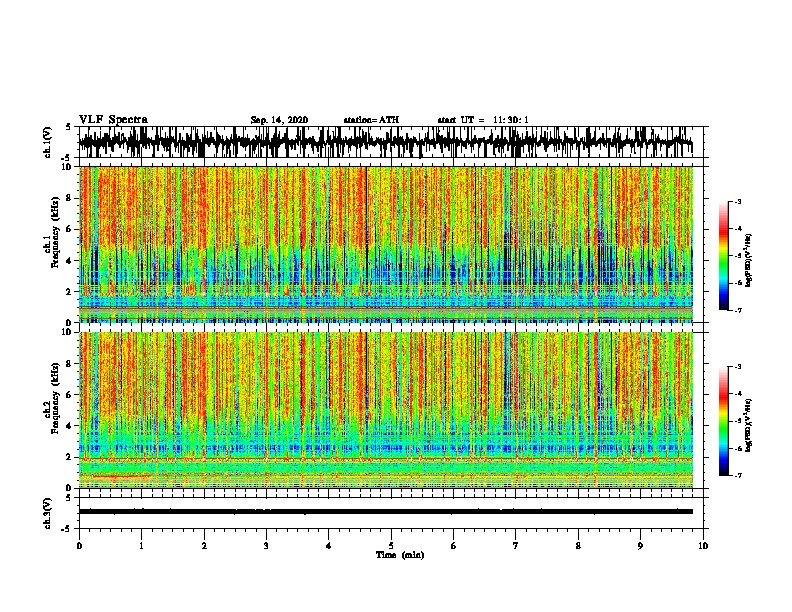
Task: Click the "5" tick on ch.1(V) waveform axis
Action: [x=68, y=127]
